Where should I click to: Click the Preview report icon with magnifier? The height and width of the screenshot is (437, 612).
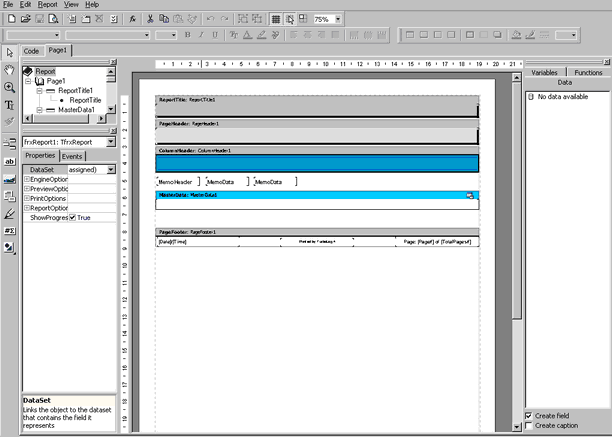point(53,19)
